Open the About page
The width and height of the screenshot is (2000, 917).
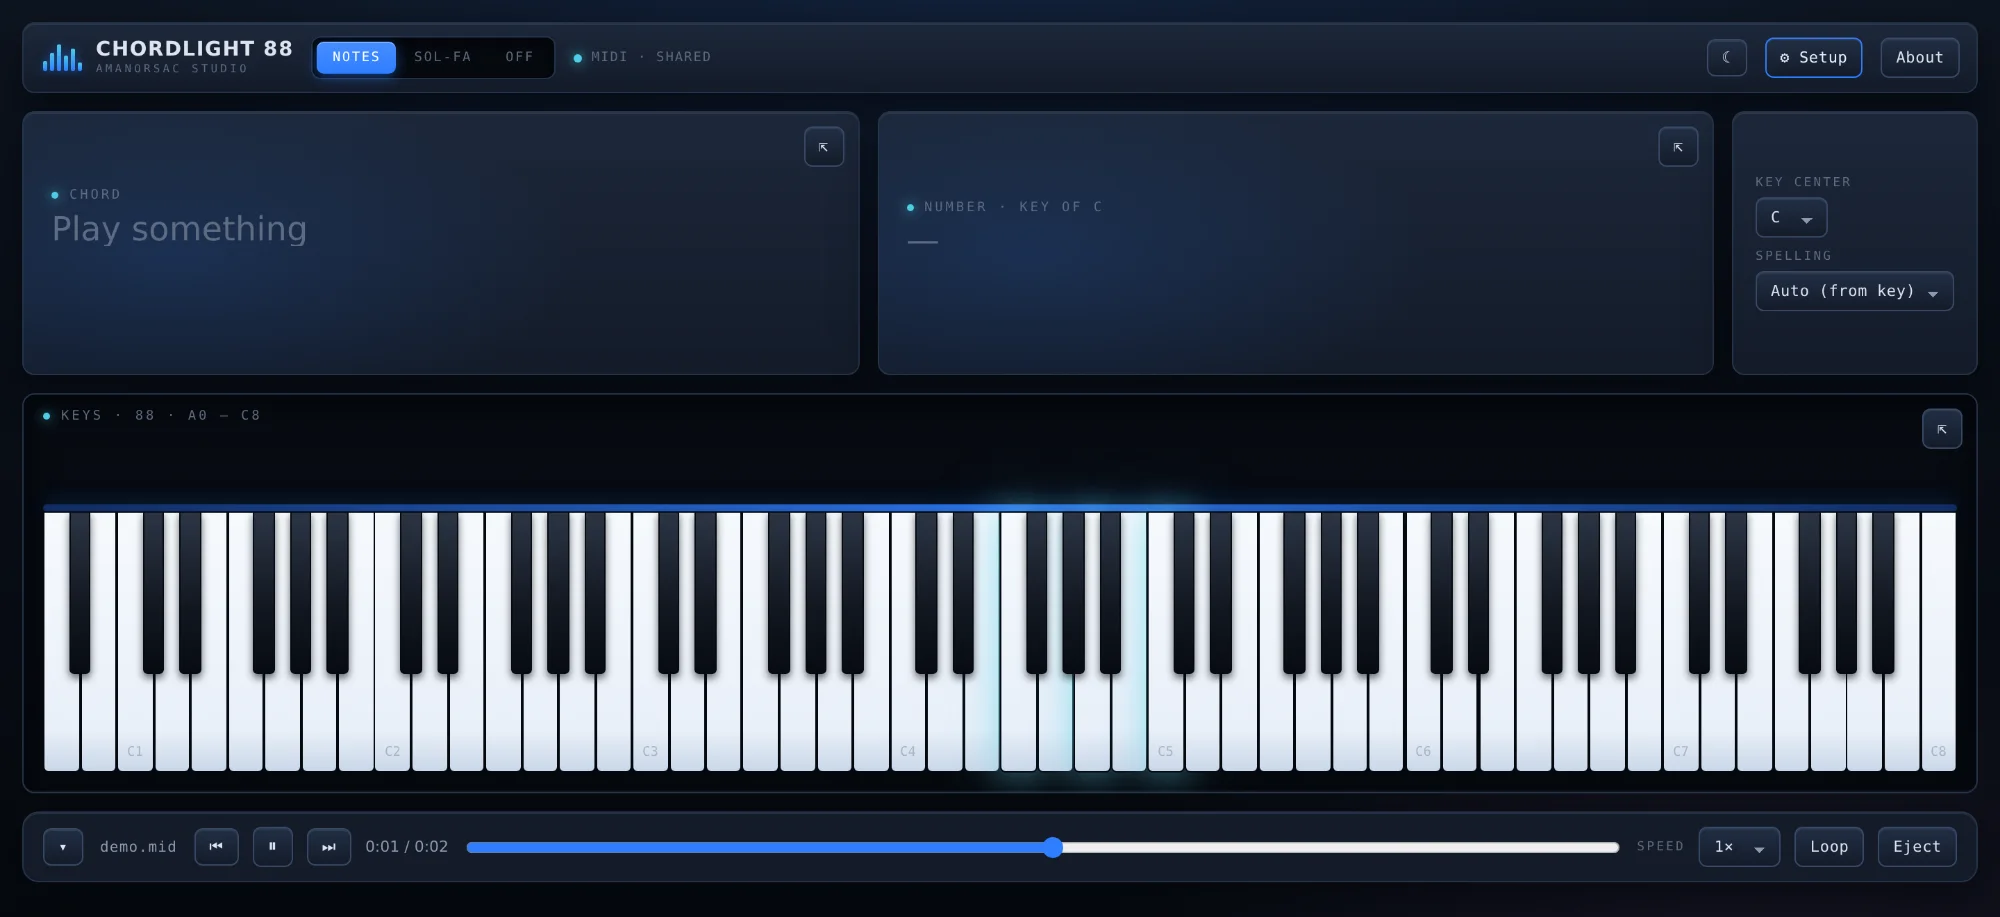[1920, 58]
